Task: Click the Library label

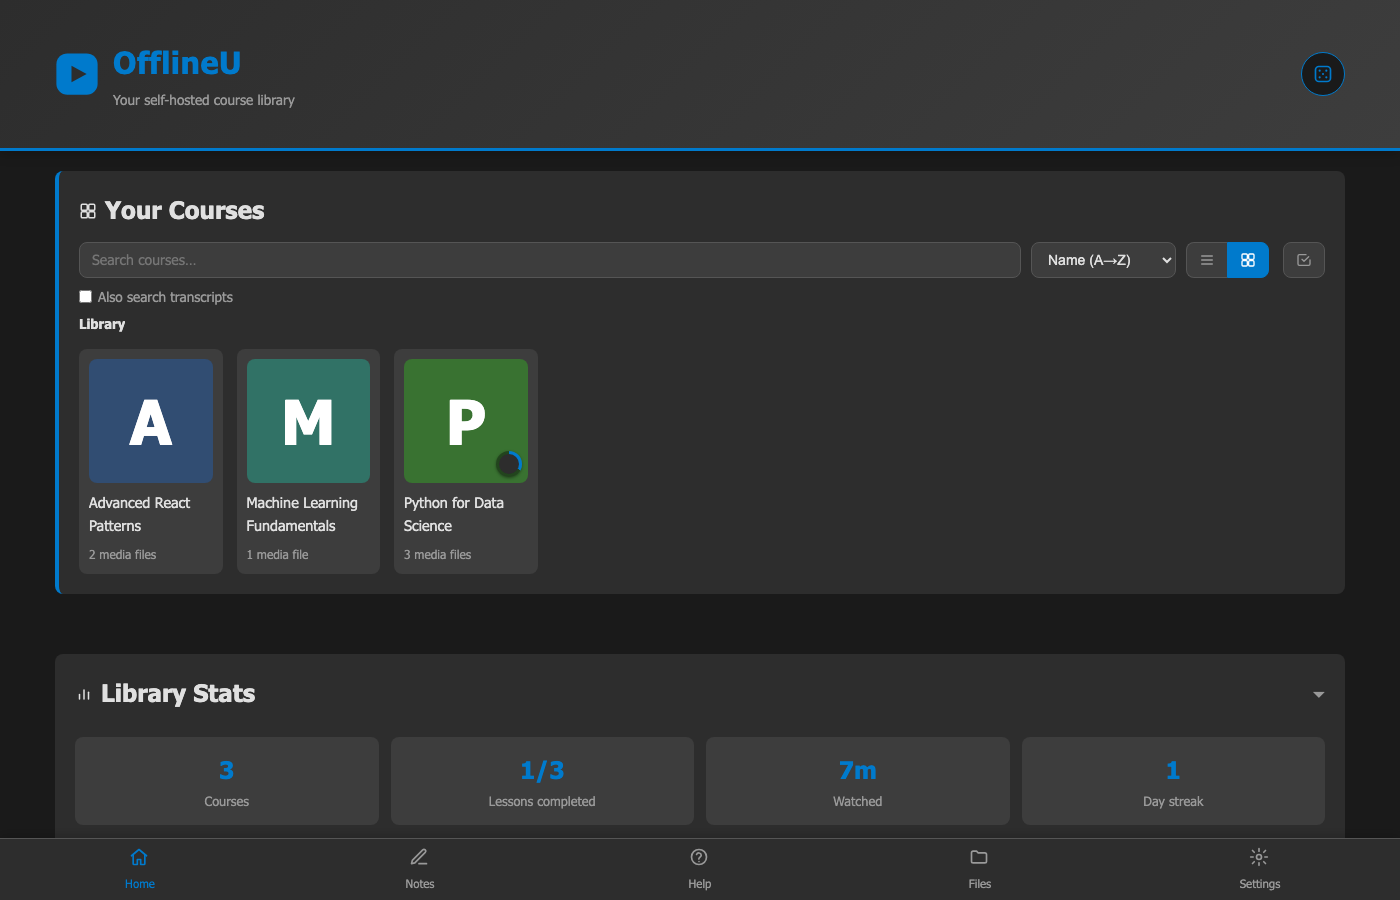Action: [102, 324]
